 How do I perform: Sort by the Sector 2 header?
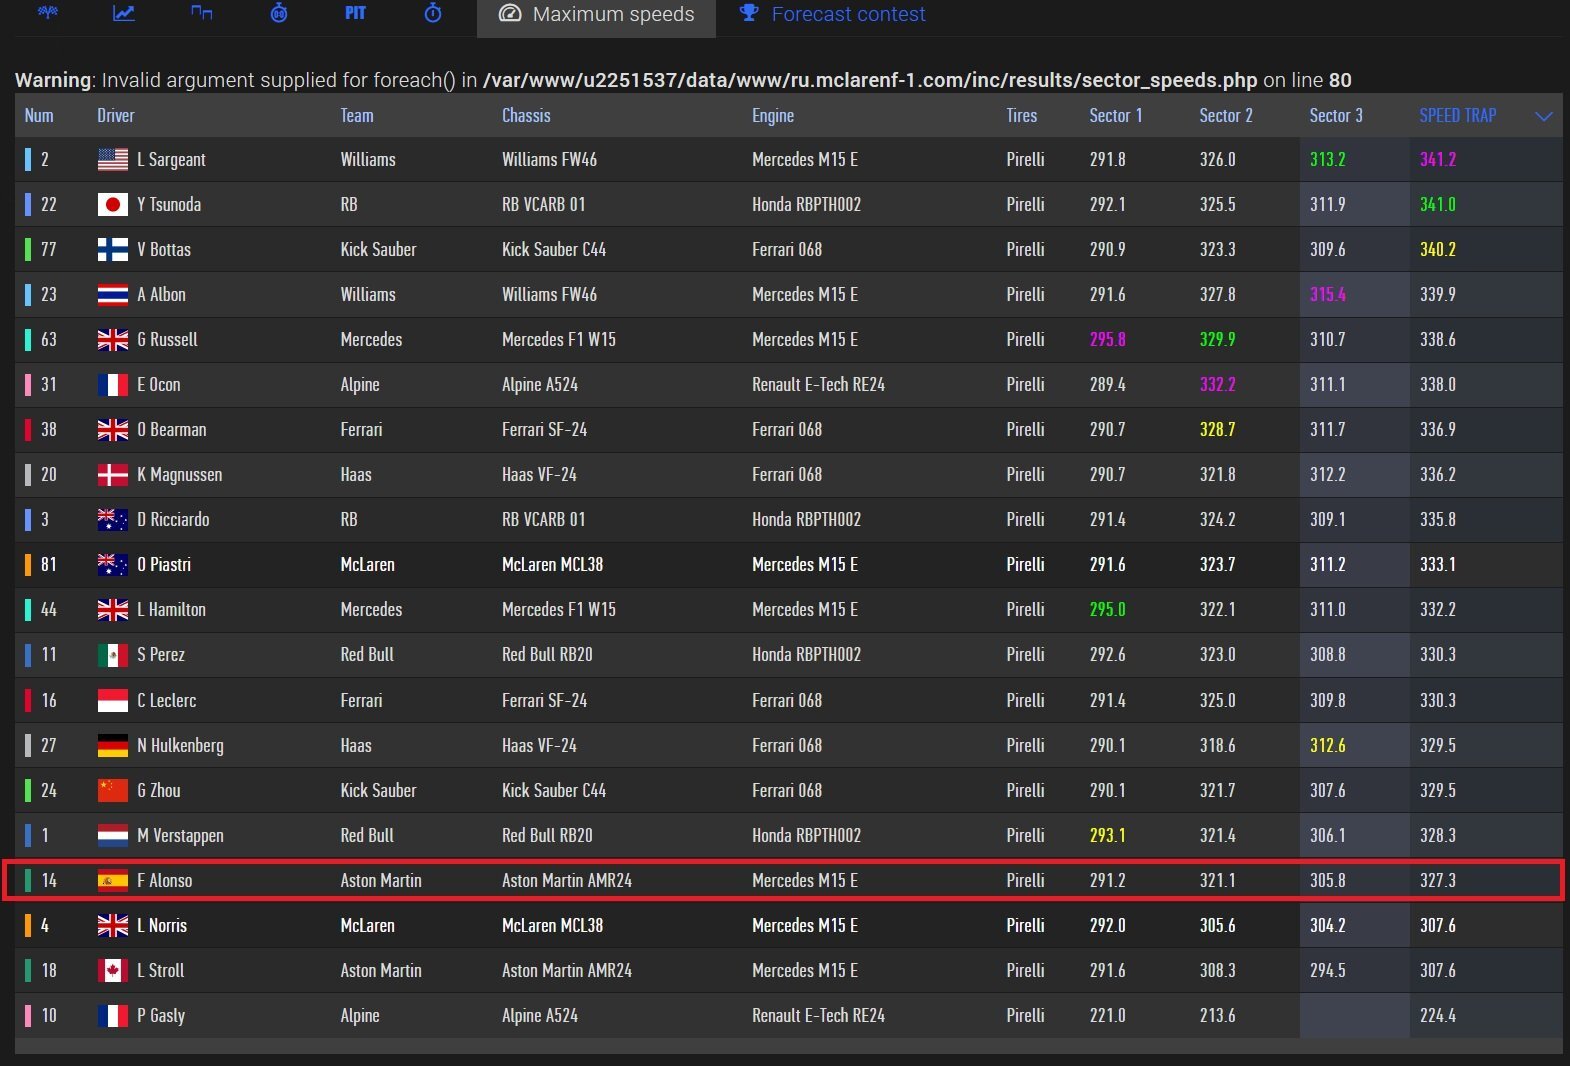coord(1226,115)
